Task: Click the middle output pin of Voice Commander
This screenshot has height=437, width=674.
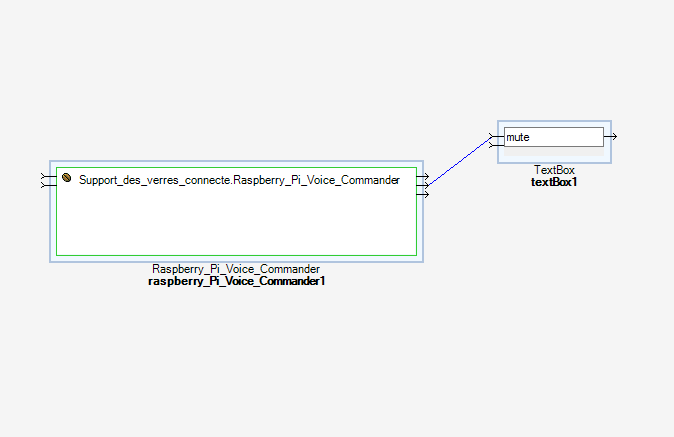Action: tap(424, 185)
